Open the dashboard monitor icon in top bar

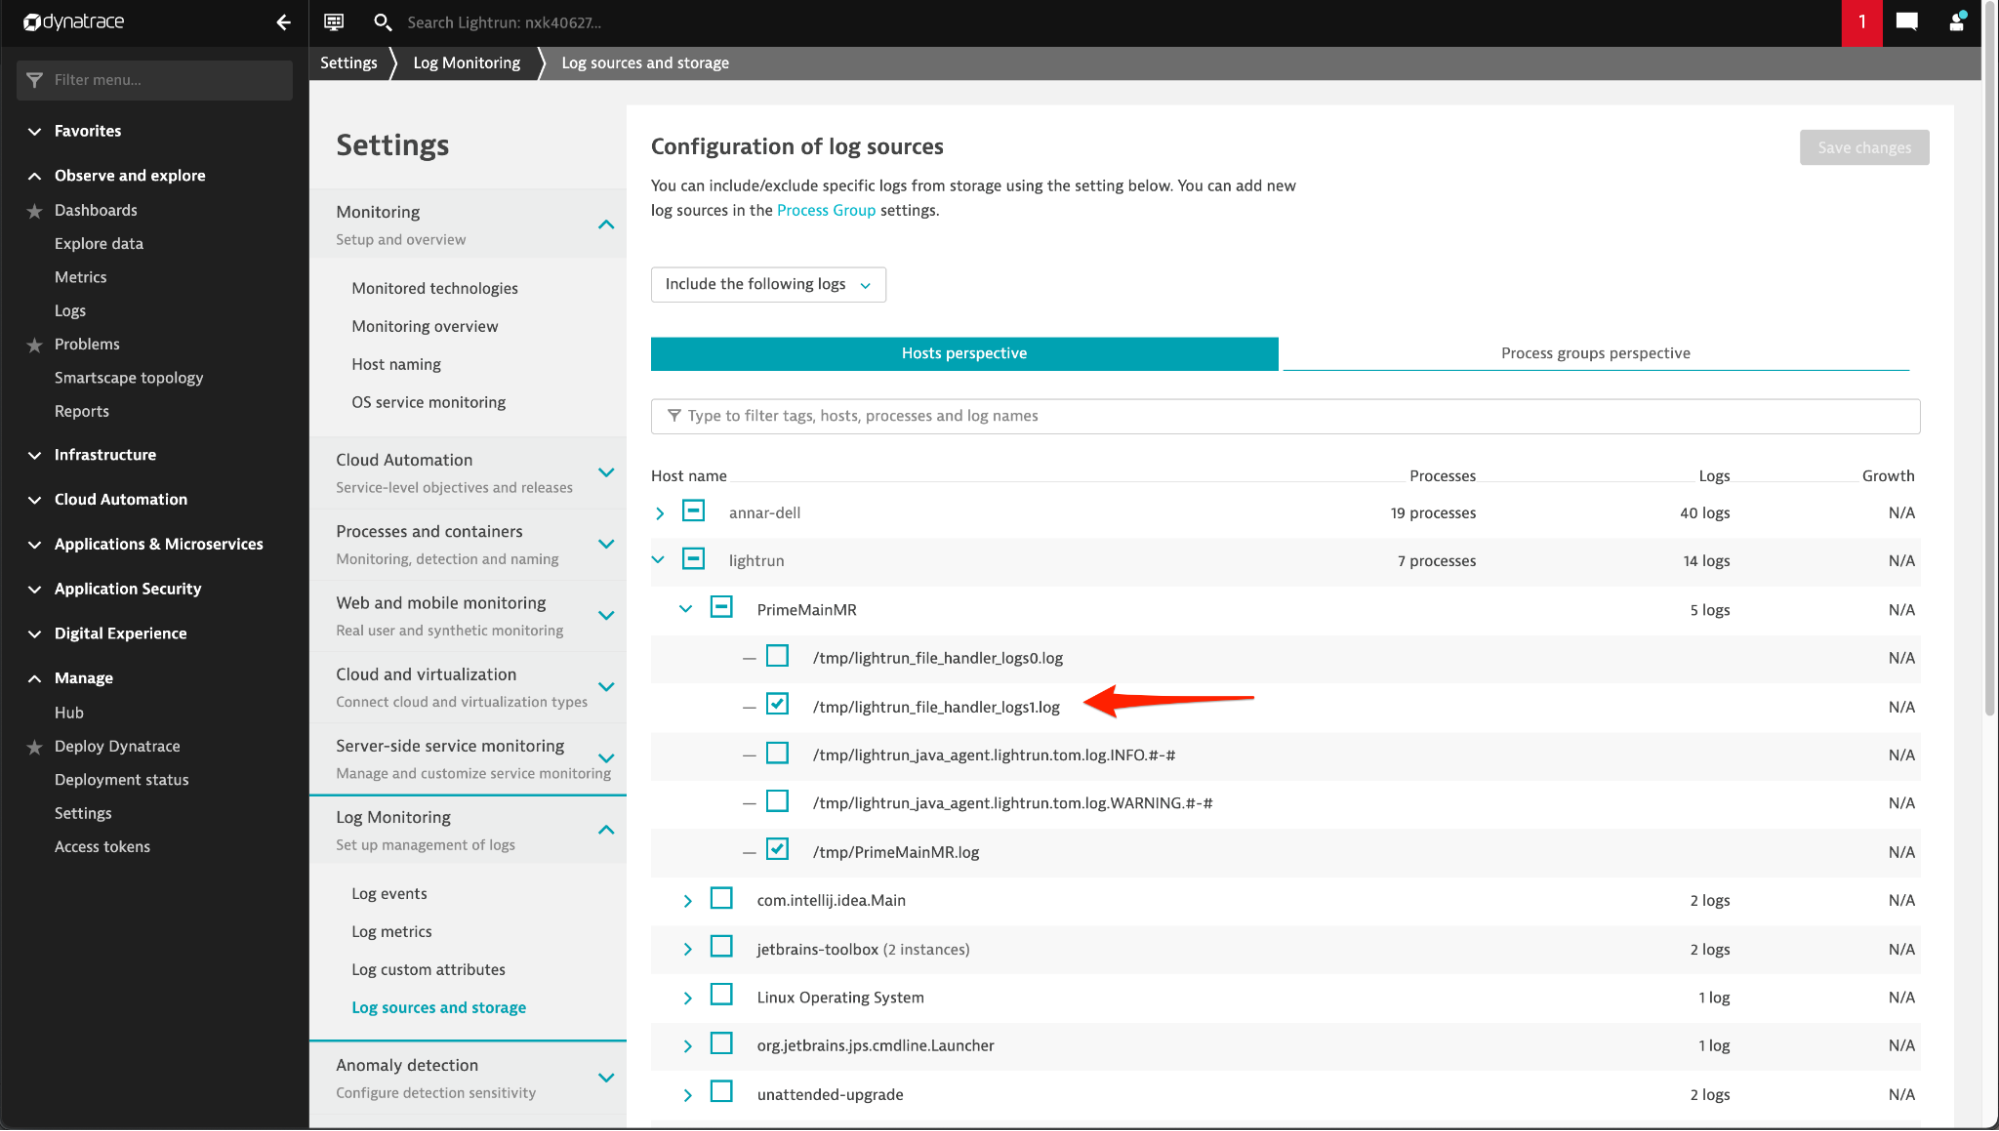tap(334, 22)
